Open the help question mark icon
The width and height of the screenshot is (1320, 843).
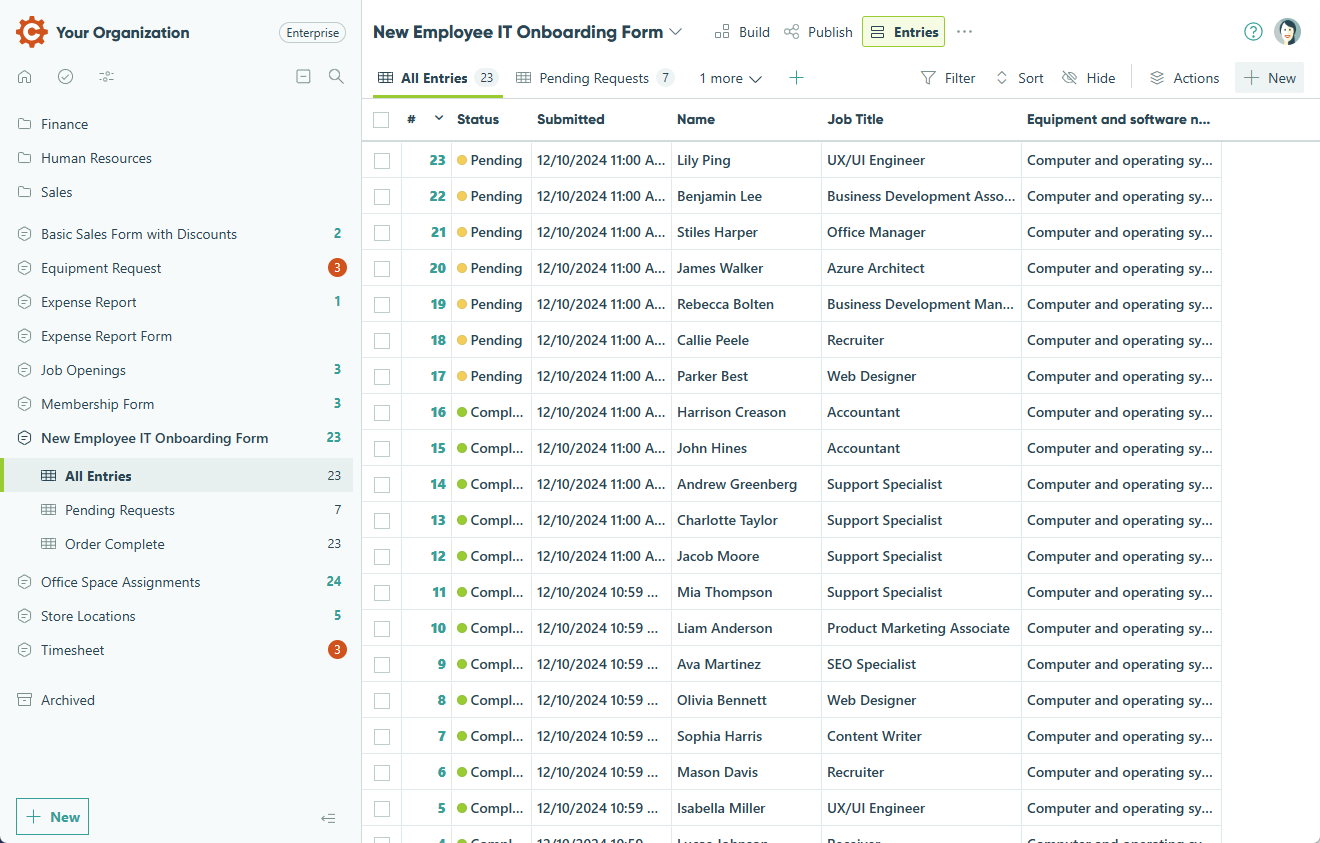(x=1253, y=32)
